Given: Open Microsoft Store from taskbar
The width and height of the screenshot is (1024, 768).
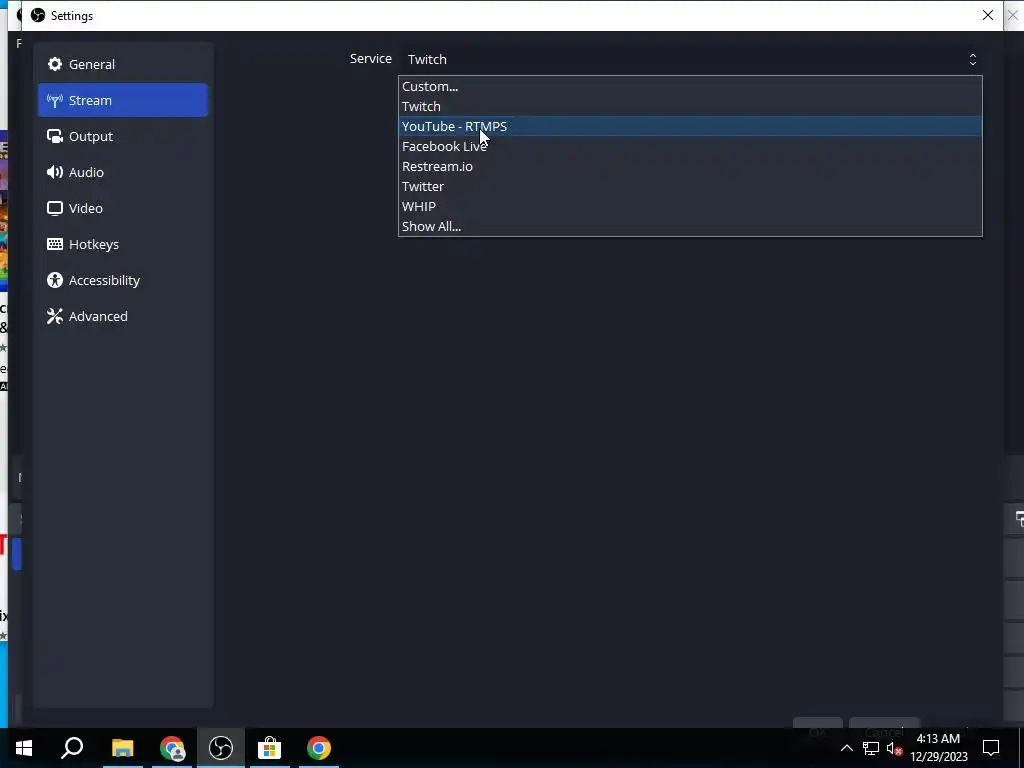Looking at the screenshot, I should [x=269, y=748].
